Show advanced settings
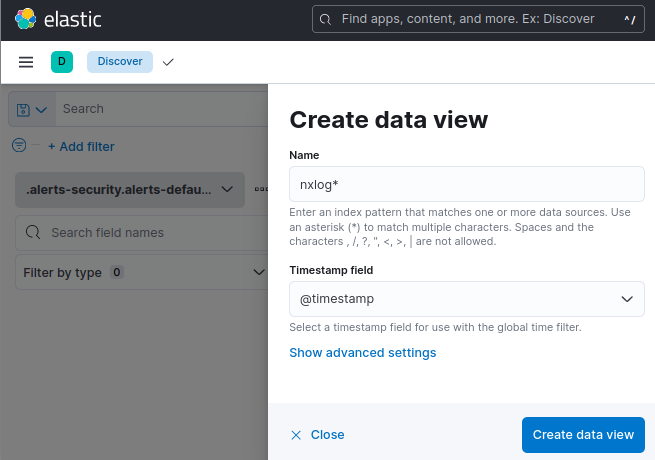Image resolution: width=655 pixels, height=460 pixels. (362, 352)
